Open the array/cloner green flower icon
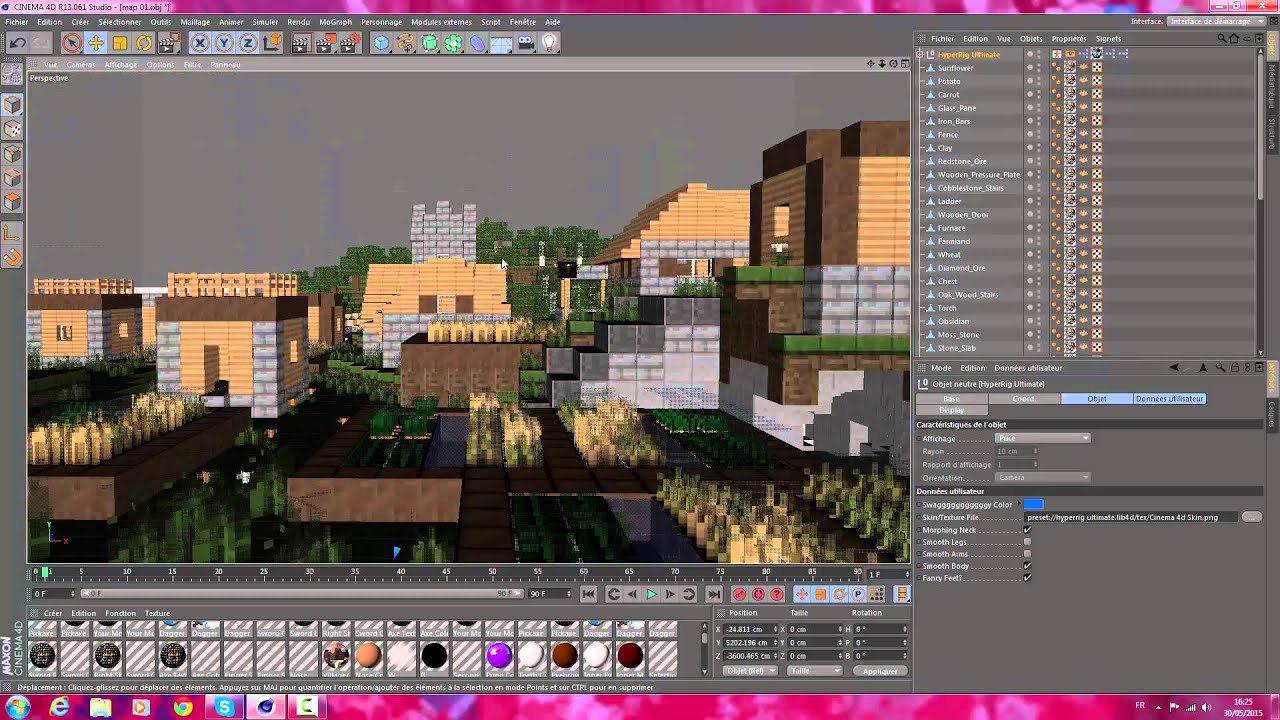 point(453,42)
